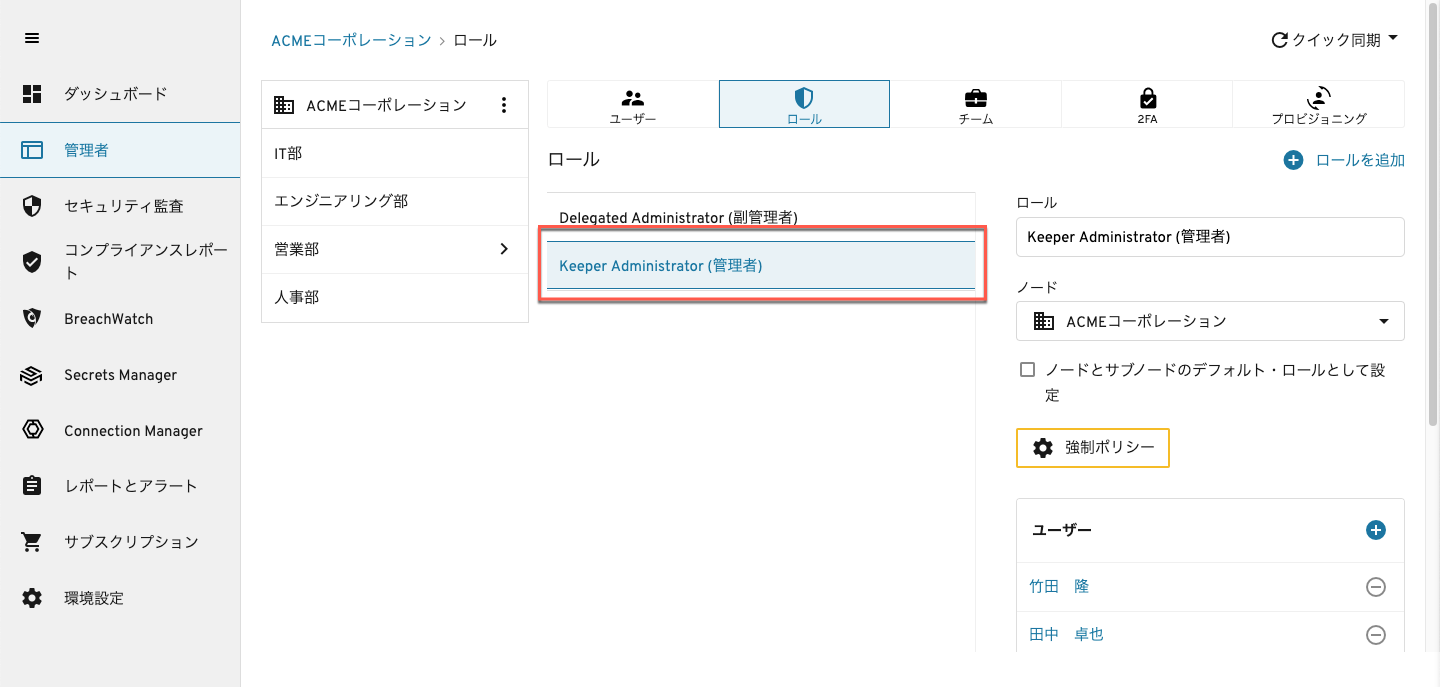Remove user 田中 卓也 with minus icon
The height and width of the screenshot is (687, 1440).
point(1376,635)
